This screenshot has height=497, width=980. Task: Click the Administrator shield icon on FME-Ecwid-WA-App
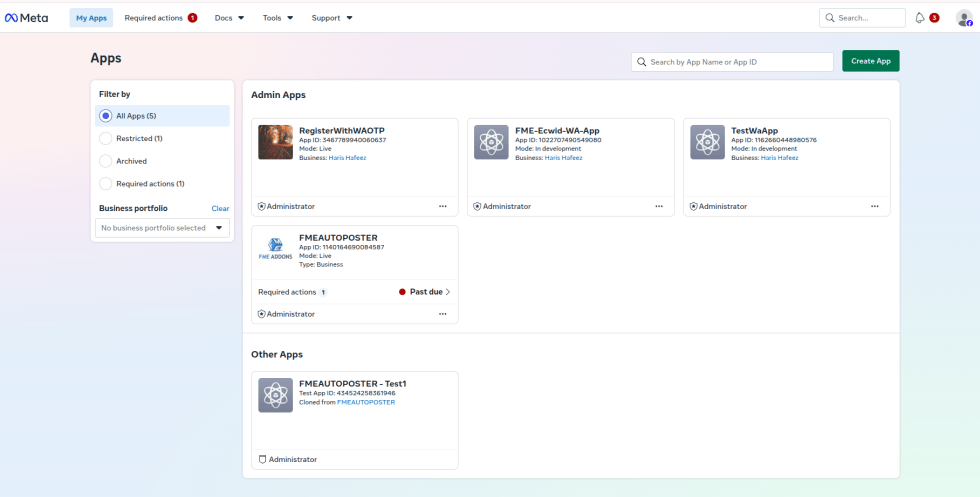[478, 206]
